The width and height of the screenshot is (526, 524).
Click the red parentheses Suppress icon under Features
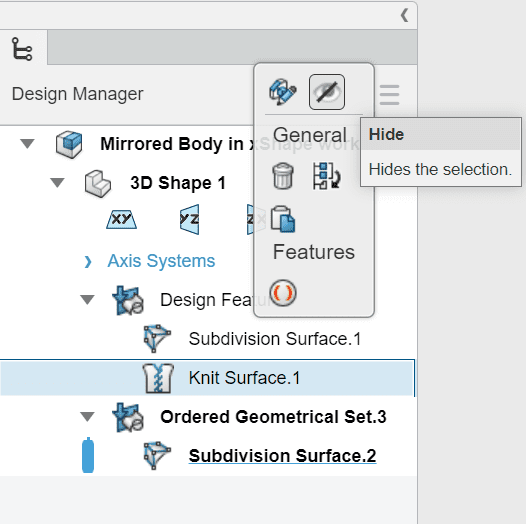point(283,293)
